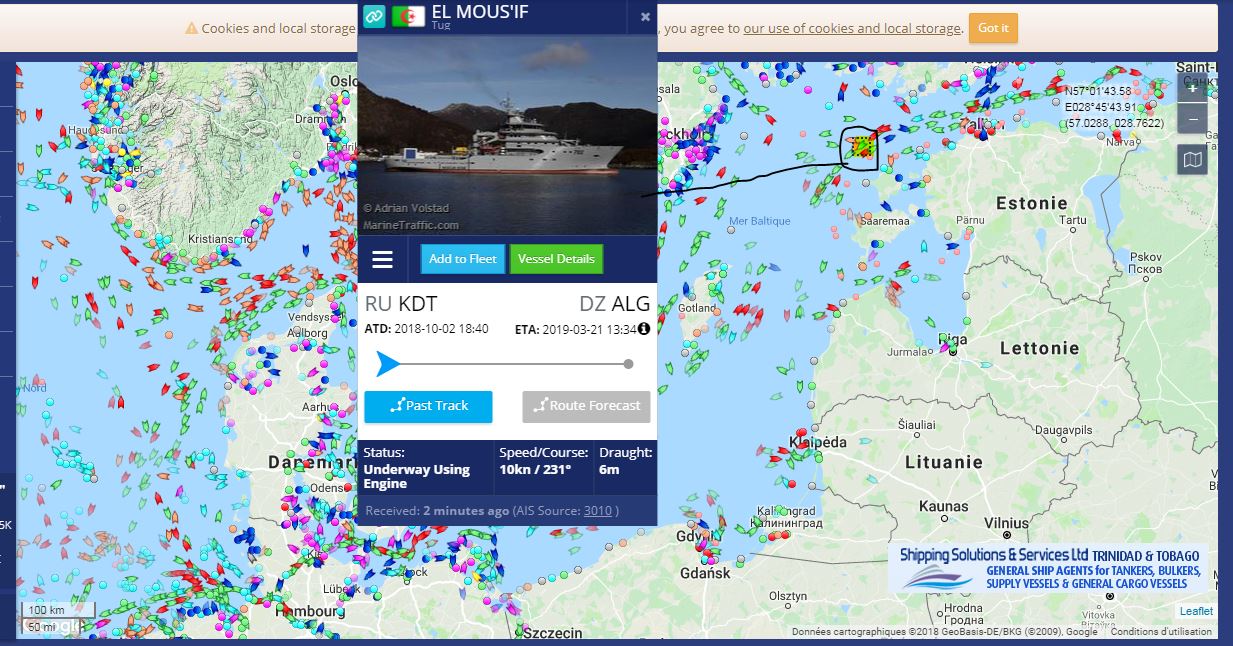This screenshot has height=646, width=1233.
Task: Open the Shipping Solutions & Services ad banner
Action: [x=1048, y=568]
